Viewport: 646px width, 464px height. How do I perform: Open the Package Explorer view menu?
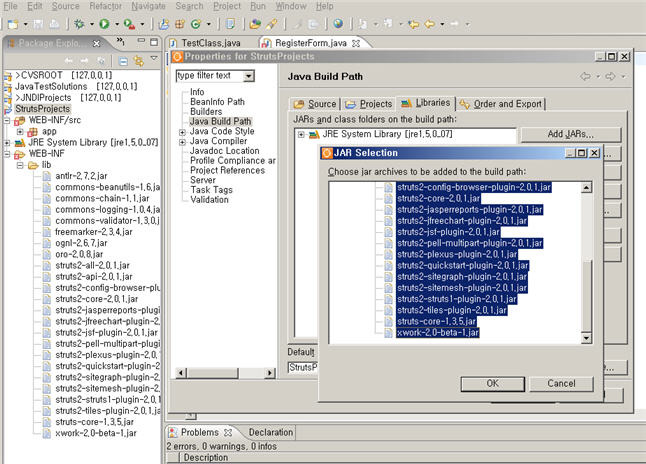click(154, 58)
